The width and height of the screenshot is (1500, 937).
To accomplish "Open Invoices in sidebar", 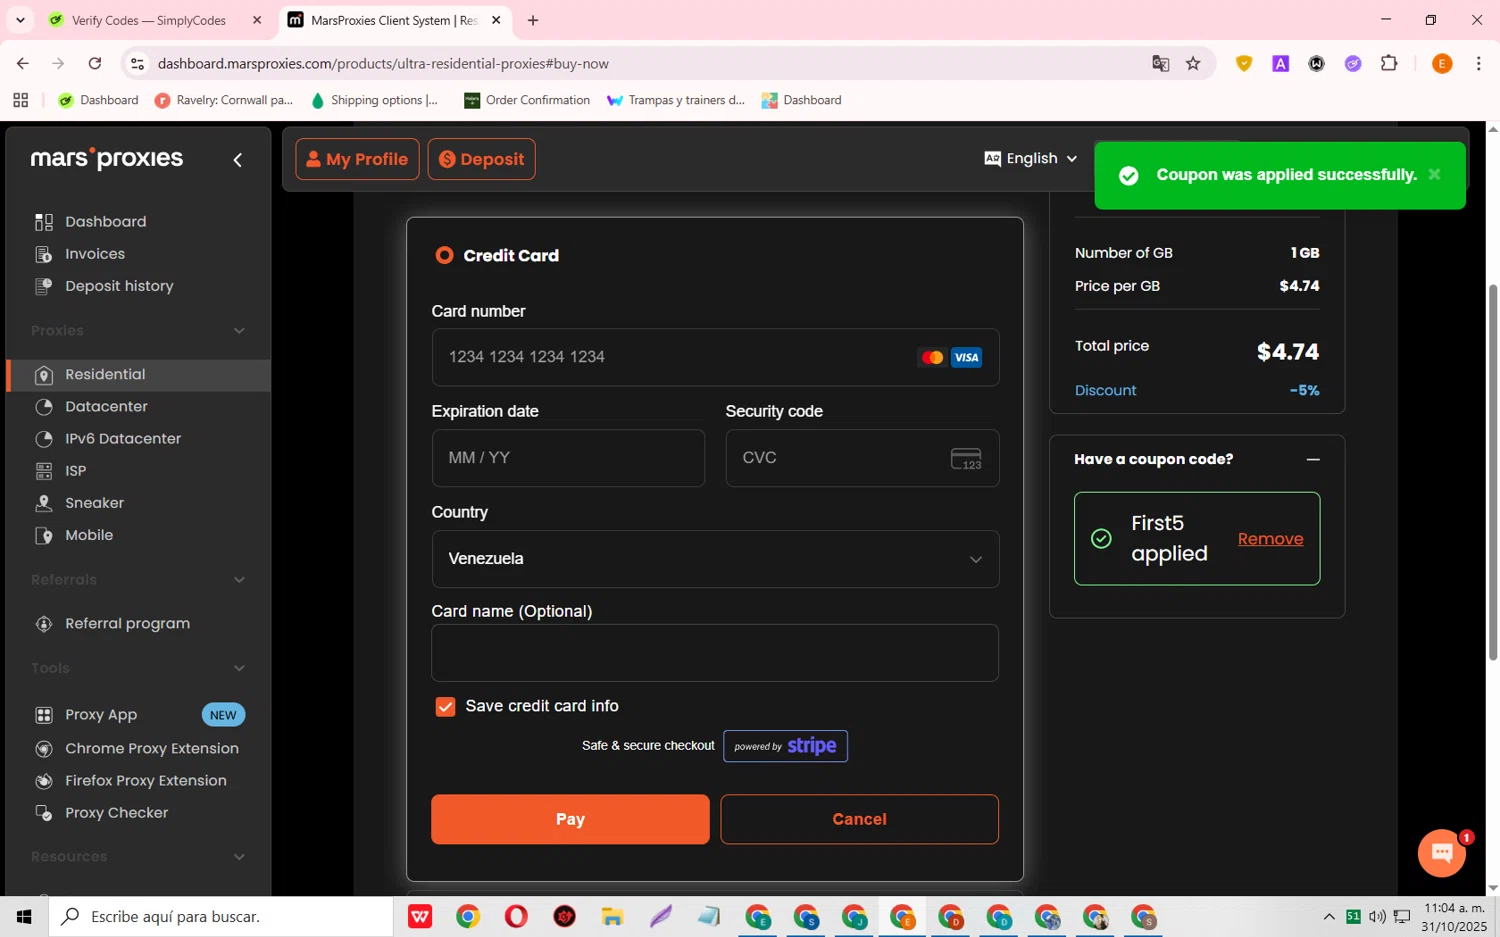I will [95, 254].
